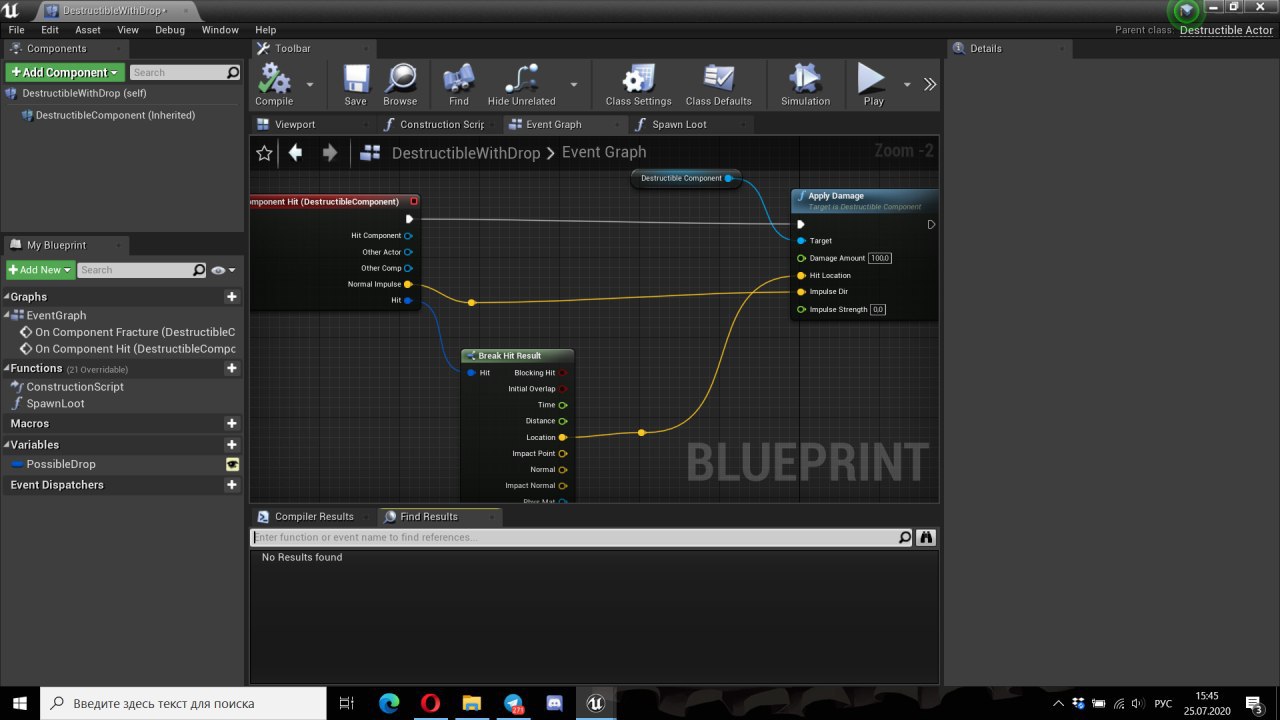Toggle PossibleDrop instance-editable eye icon
This screenshot has width=1280, height=720.
(x=232, y=464)
